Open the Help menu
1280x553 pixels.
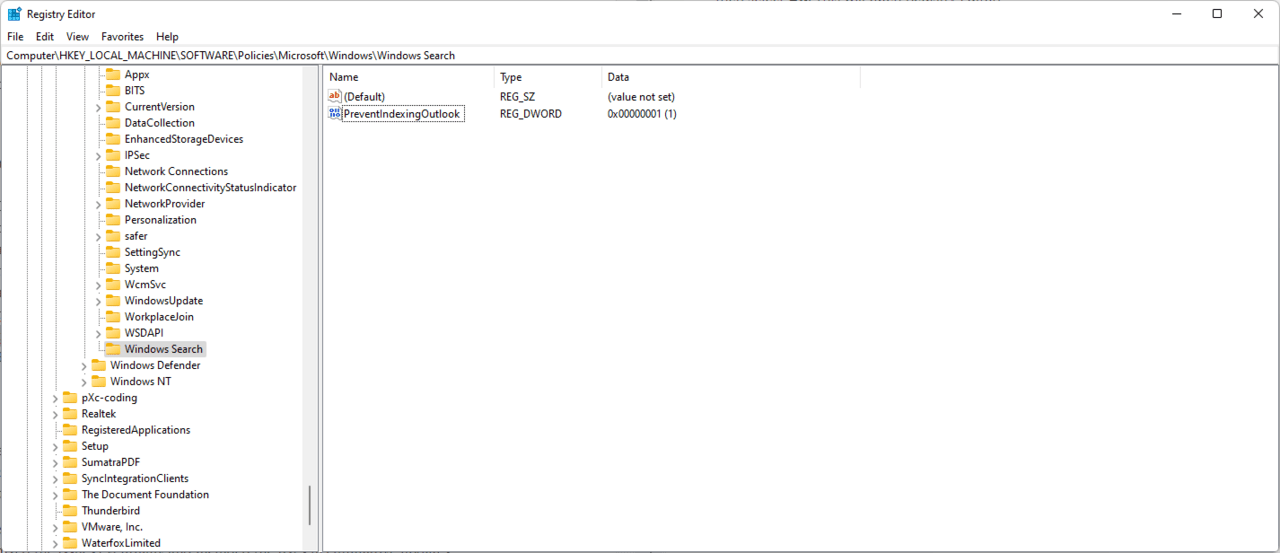coord(167,37)
